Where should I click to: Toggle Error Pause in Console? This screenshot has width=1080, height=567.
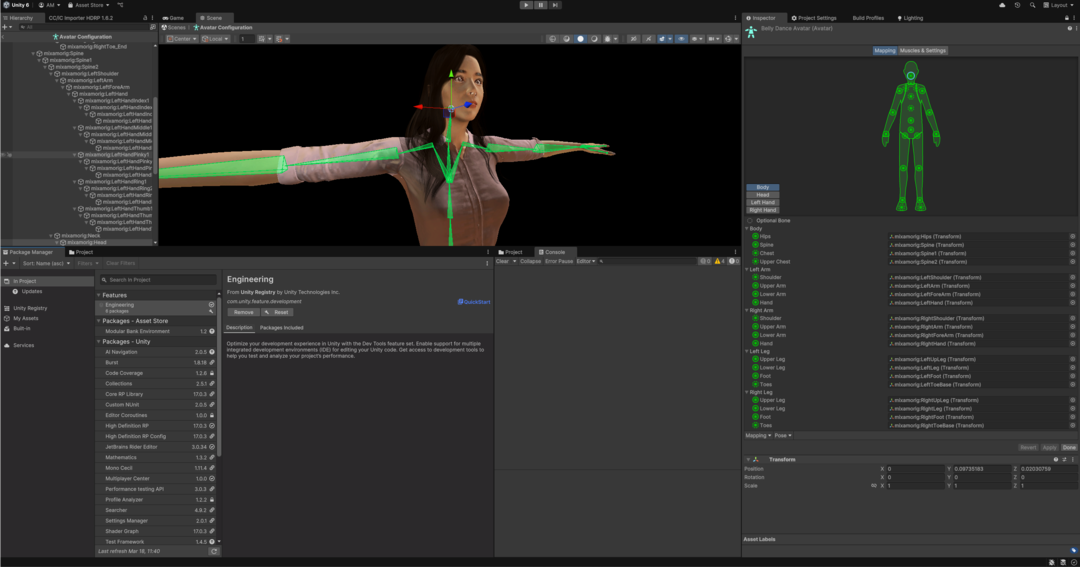pos(559,262)
